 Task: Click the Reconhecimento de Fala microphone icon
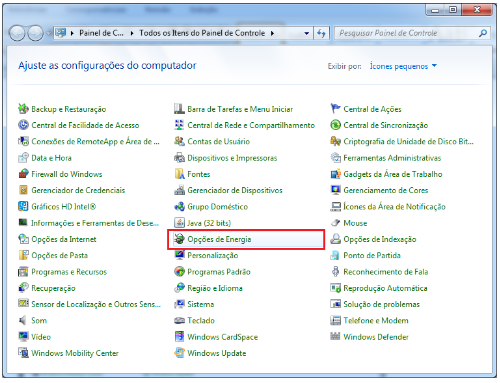point(335,272)
